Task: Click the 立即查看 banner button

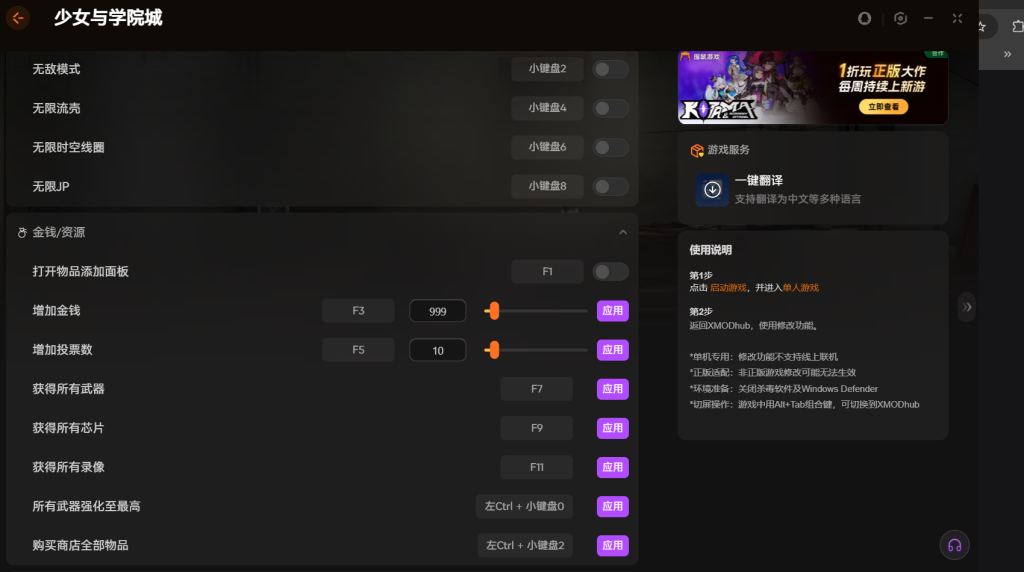Action: [883, 107]
